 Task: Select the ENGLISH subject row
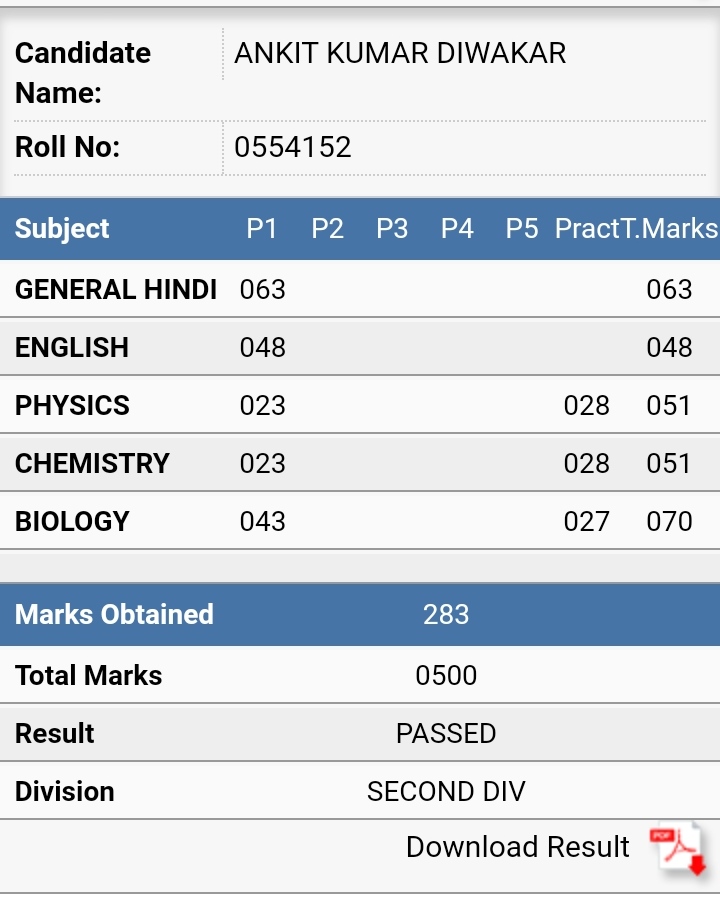tap(360, 348)
